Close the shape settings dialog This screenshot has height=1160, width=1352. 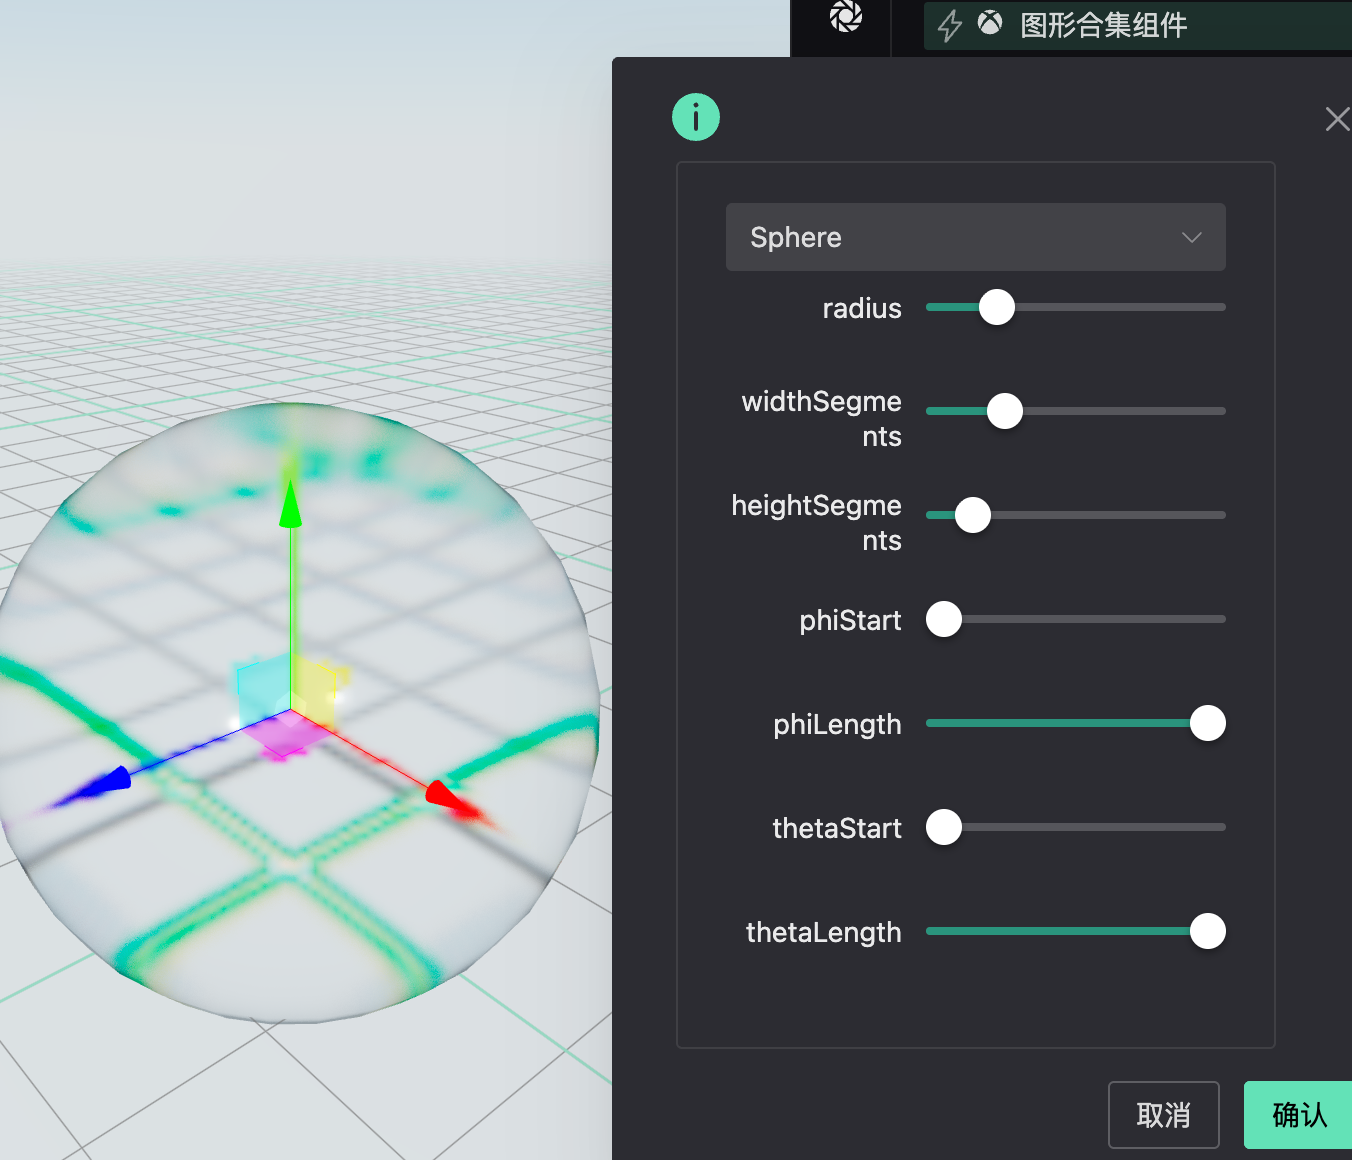[x=1336, y=119]
